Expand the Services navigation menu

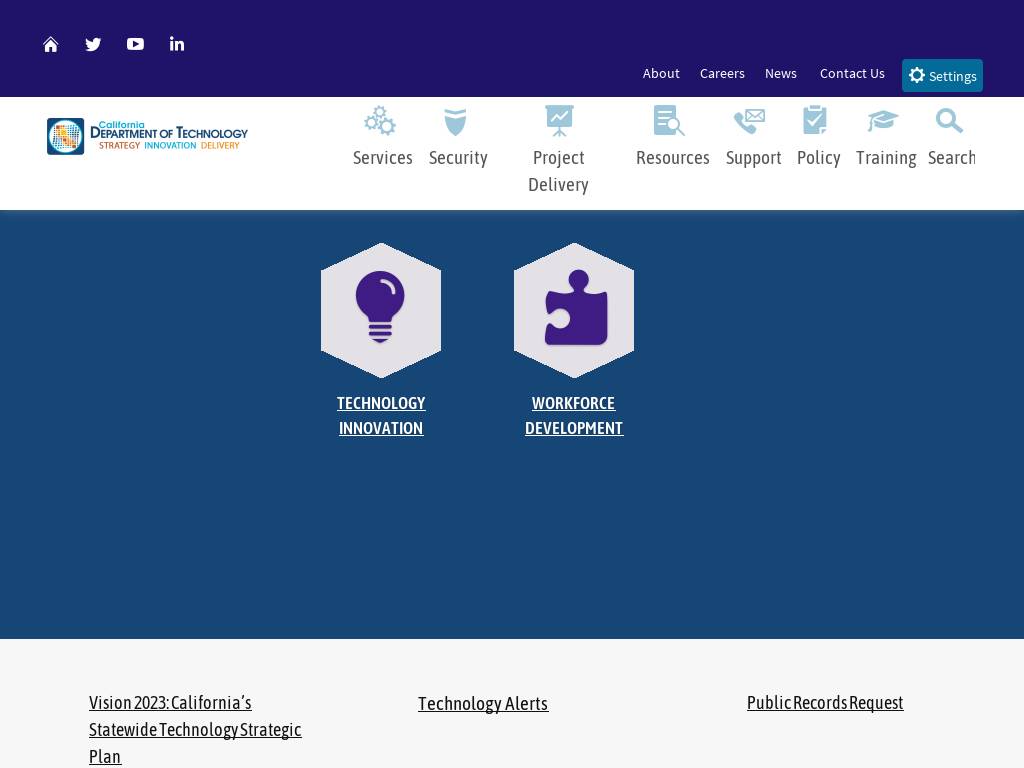382,138
